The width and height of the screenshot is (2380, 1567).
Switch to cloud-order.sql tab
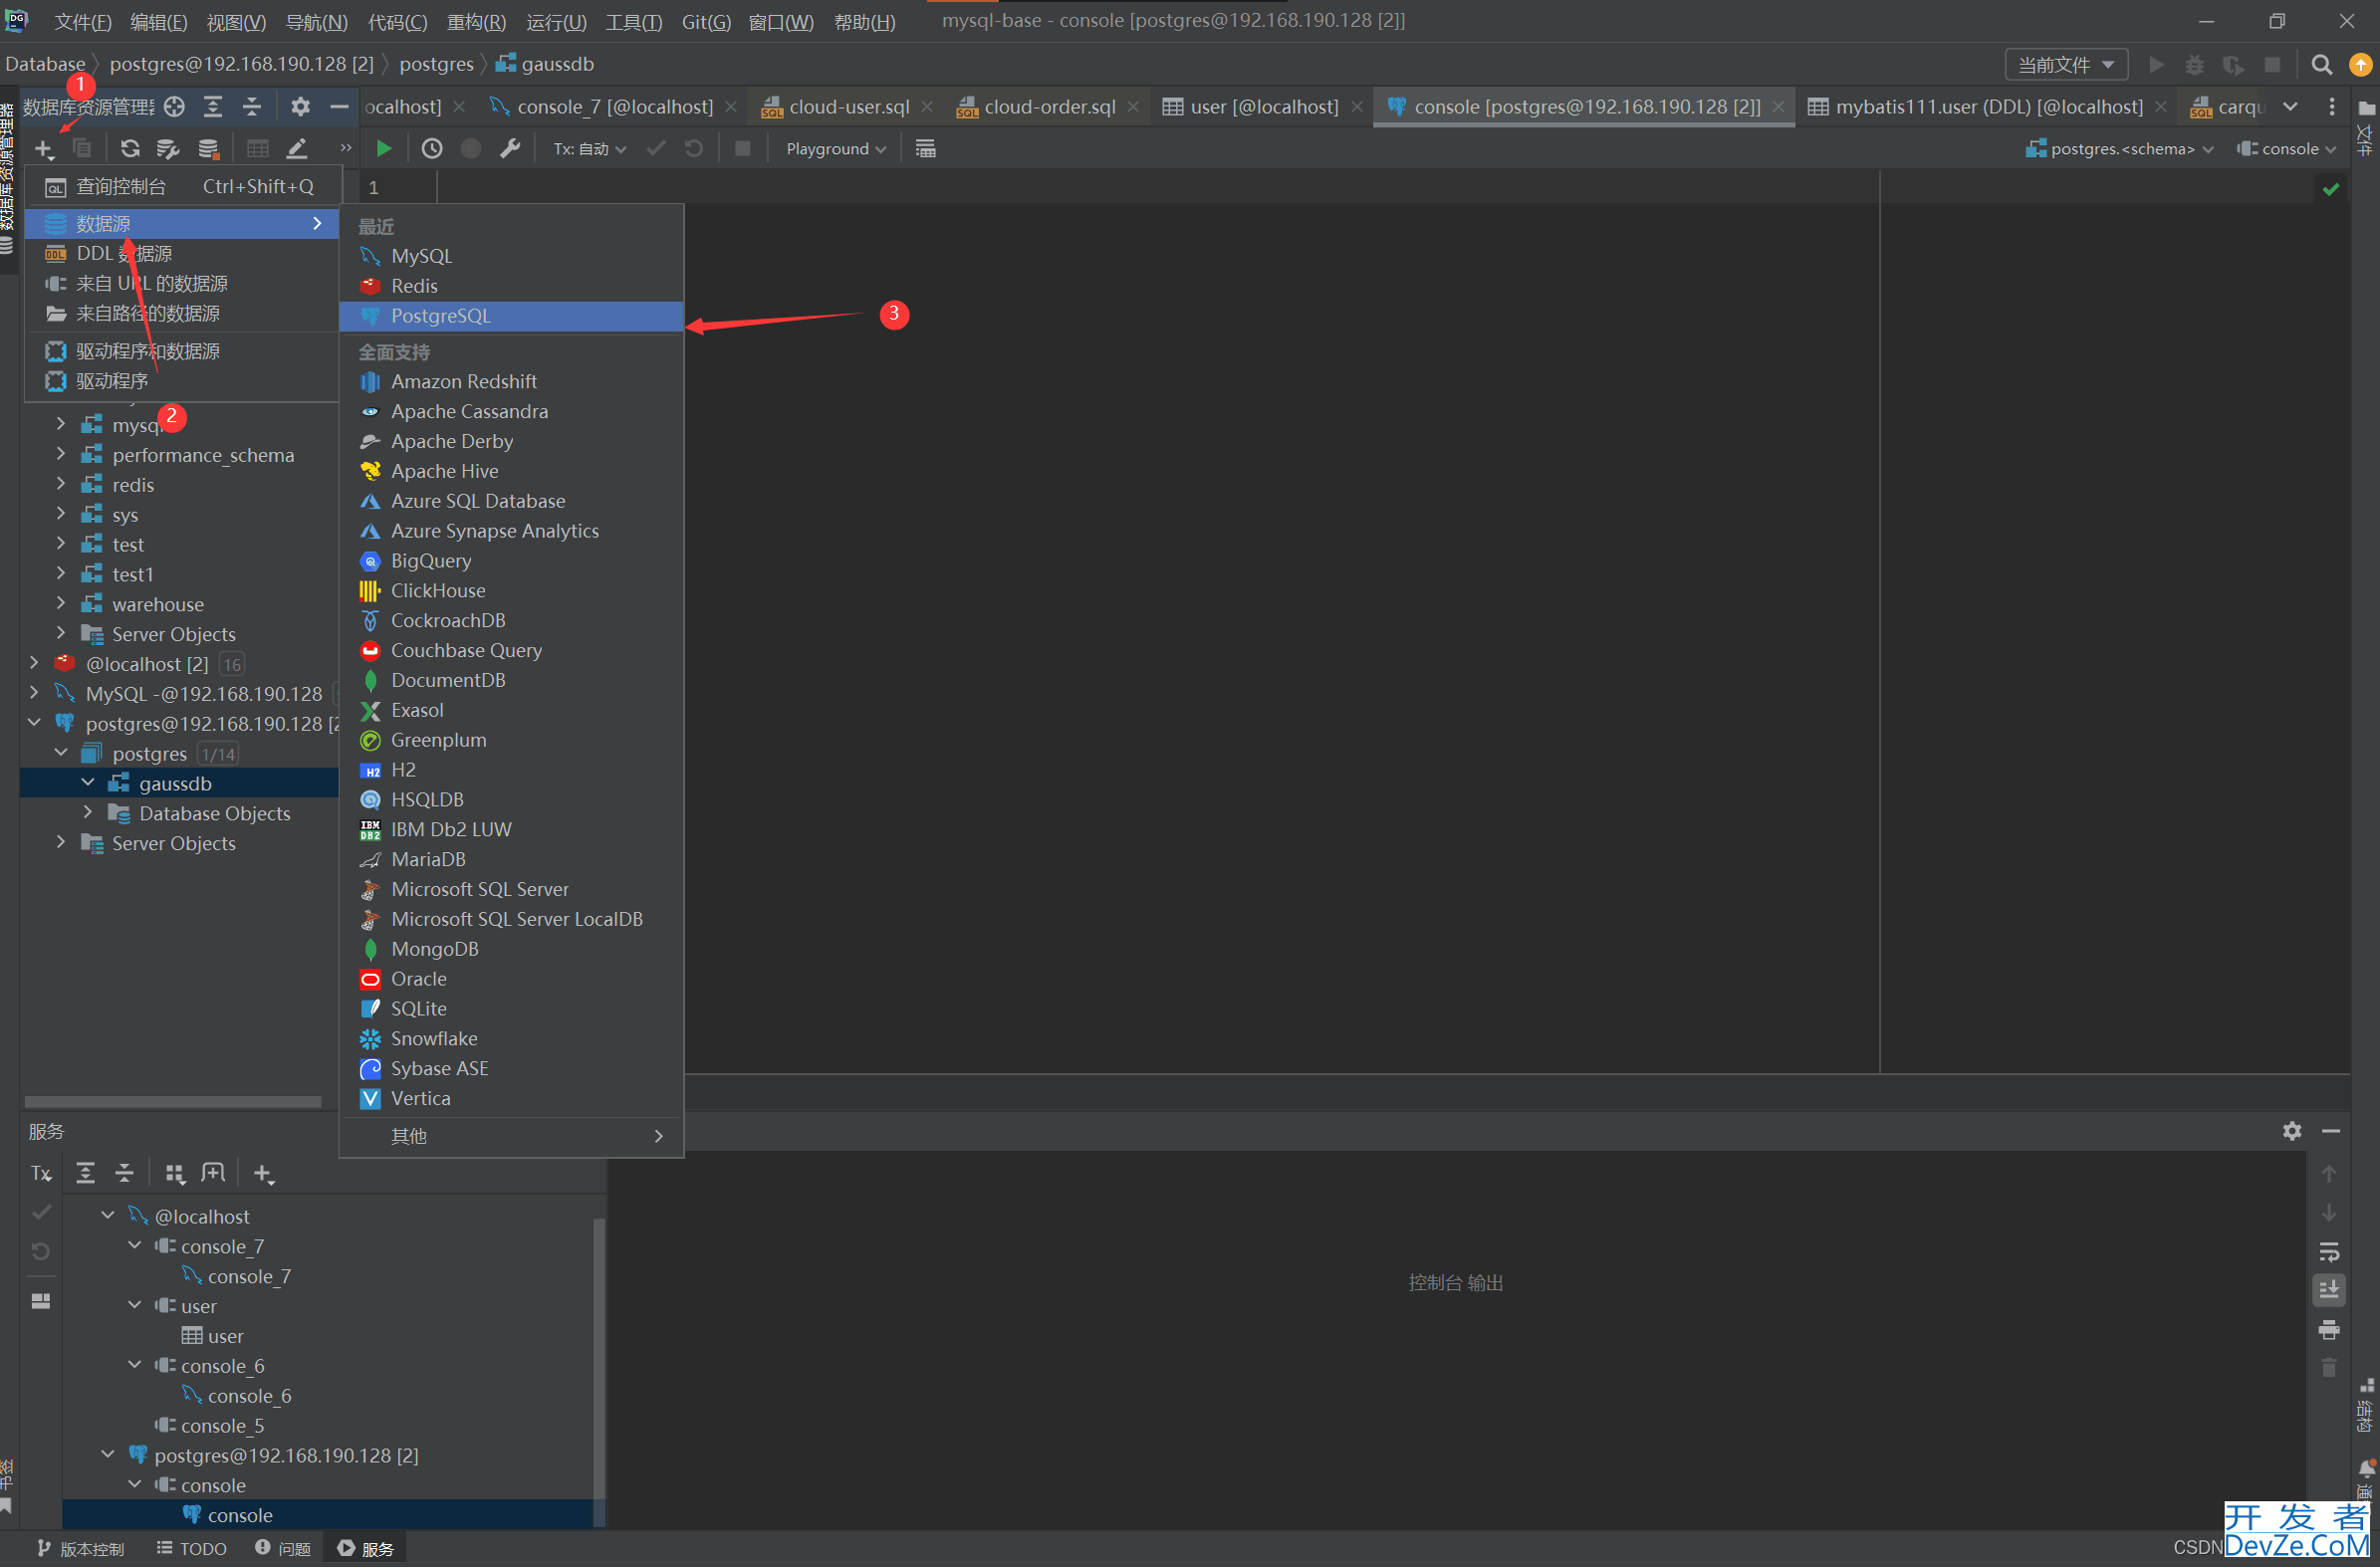pyautogui.click(x=1047, y=106)
